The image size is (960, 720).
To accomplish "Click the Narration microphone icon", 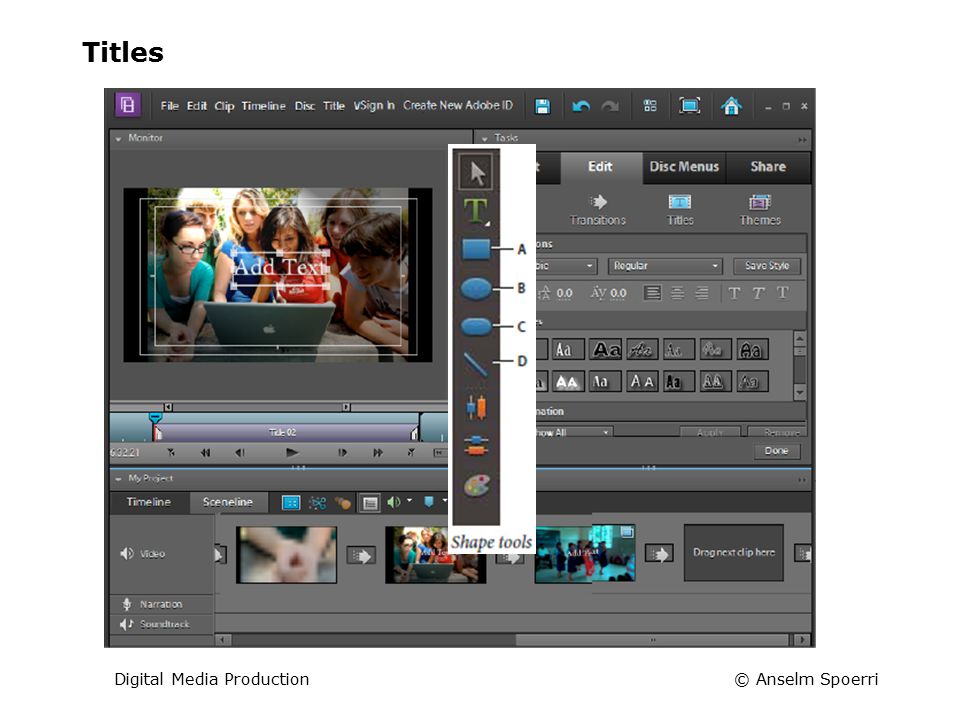I will [127, 604].
